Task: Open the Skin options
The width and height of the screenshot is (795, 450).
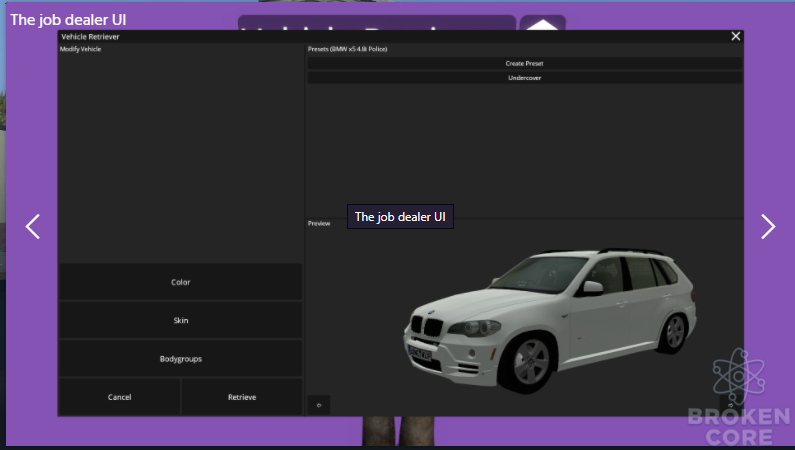Action: tap(180, 320)
